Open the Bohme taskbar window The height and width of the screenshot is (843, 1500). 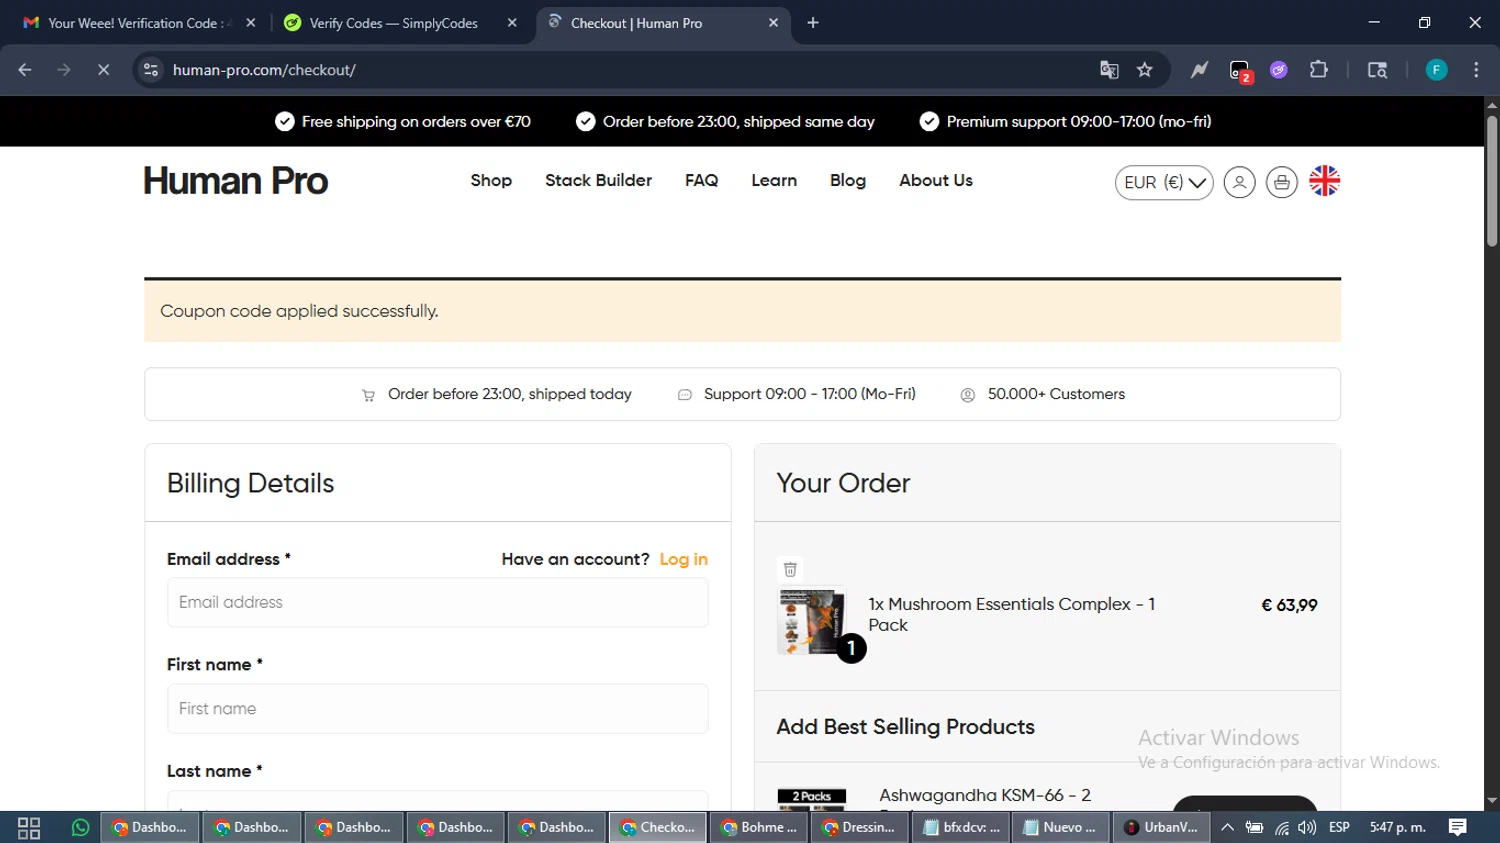pos(759,828)
